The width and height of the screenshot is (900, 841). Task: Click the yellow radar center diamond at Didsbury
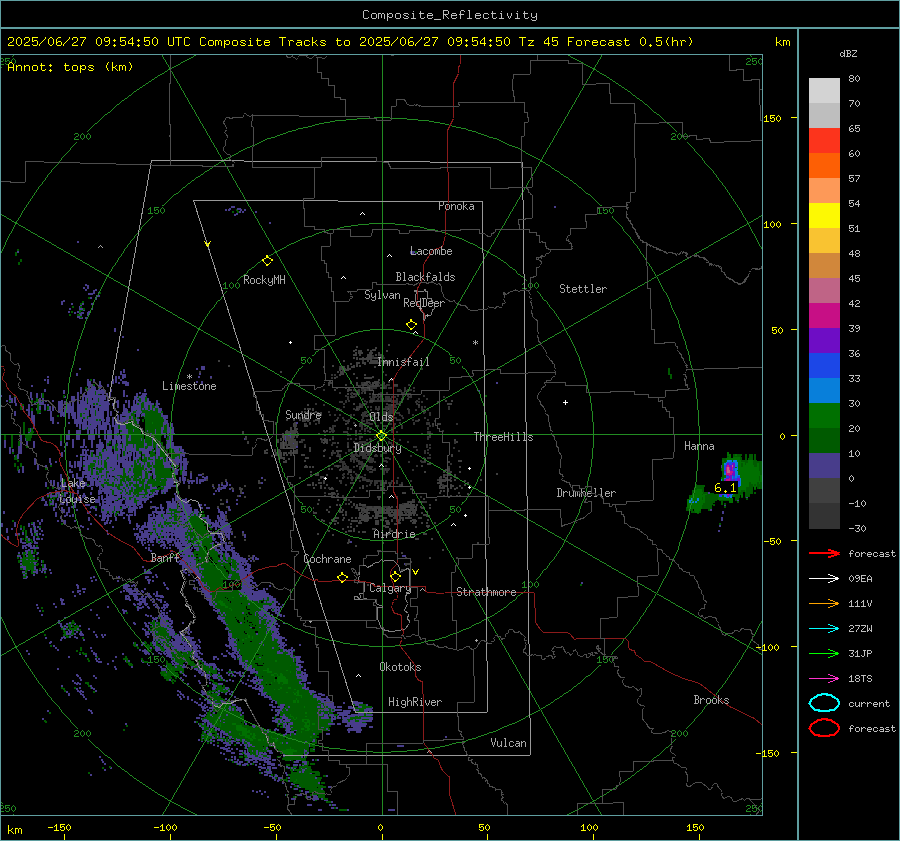click(381, 436)
